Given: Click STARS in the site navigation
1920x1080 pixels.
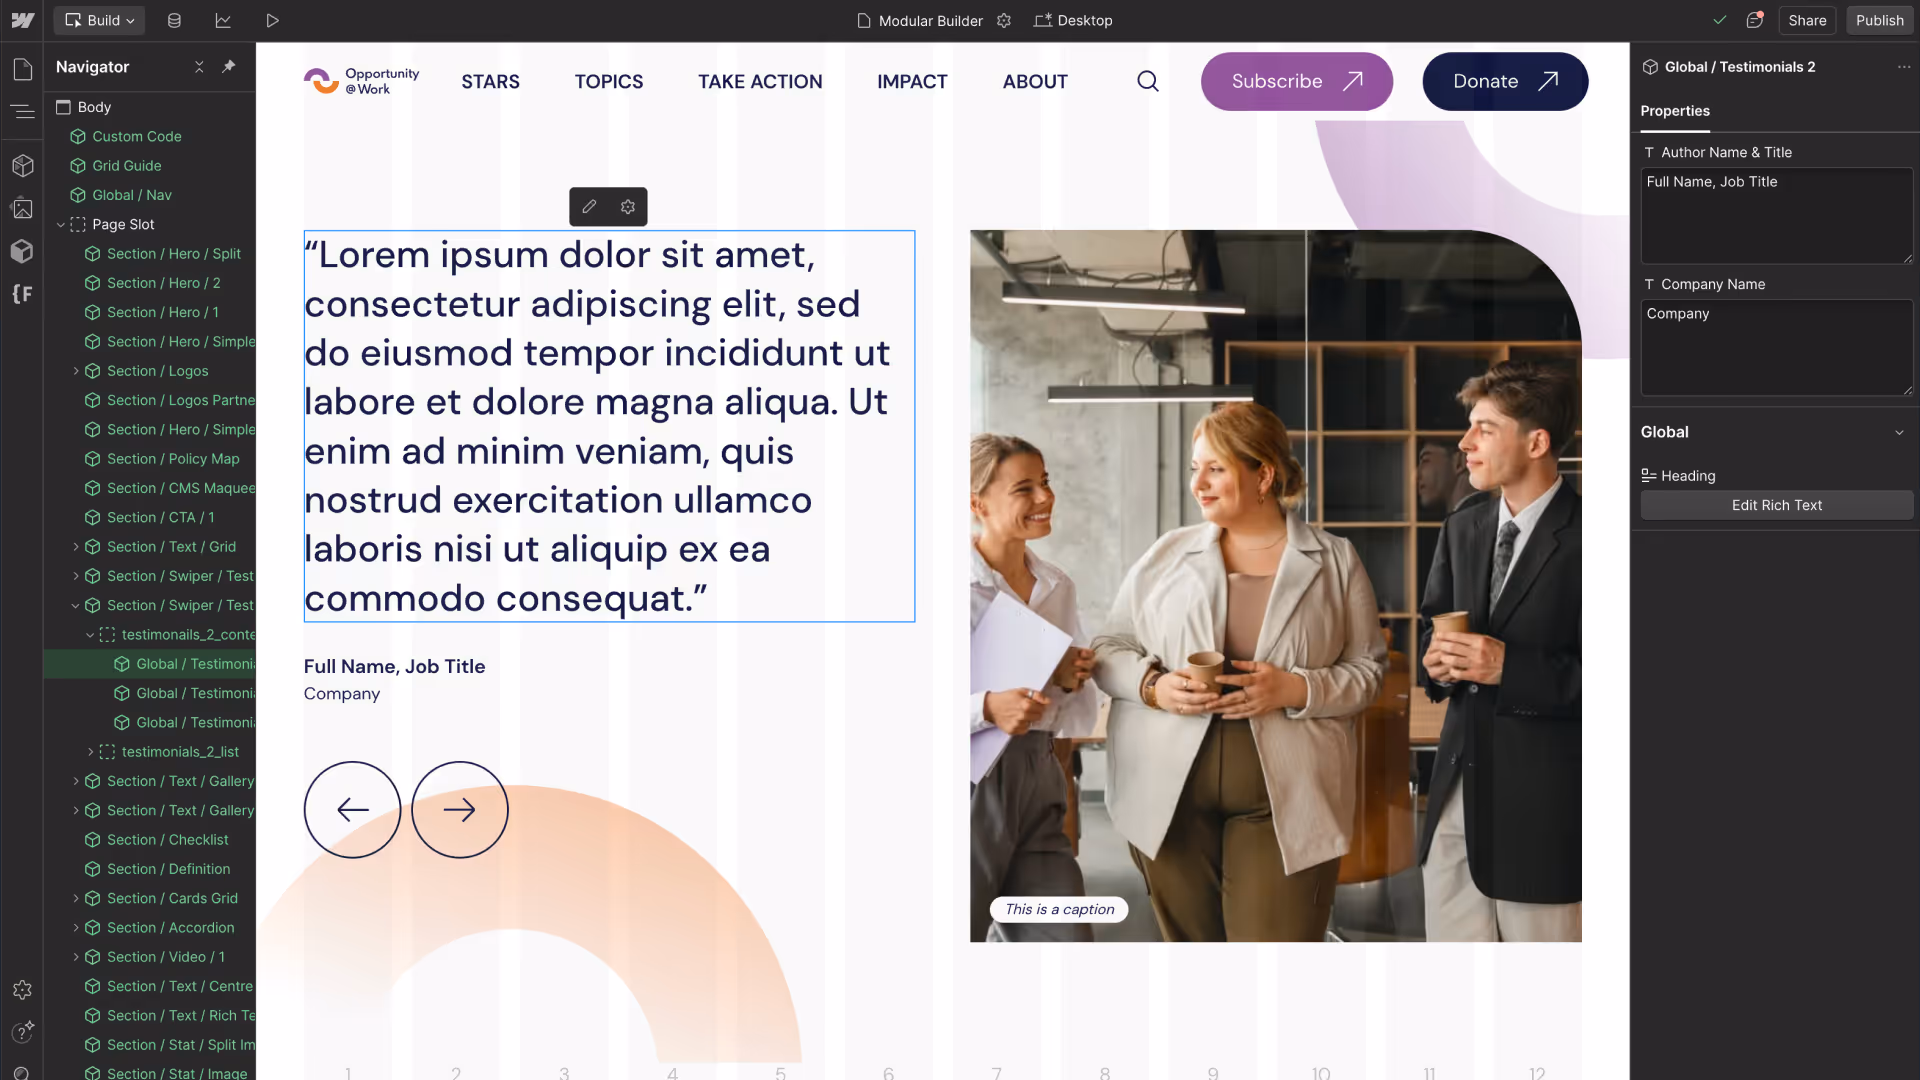Looking at the screenshot, I should pyautogui.click(x=490, y=81).
